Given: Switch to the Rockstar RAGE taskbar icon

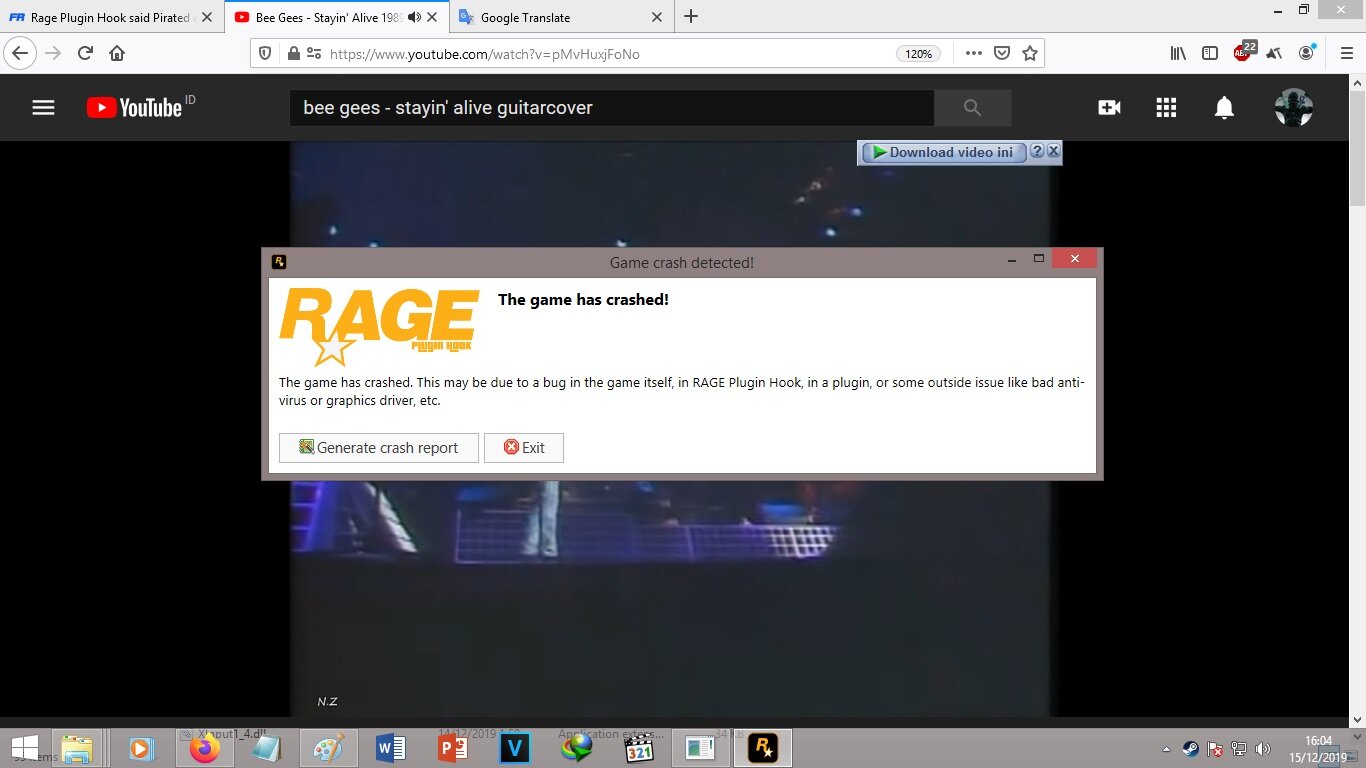Looking at the screenshot, I should [x=763, y=748].
